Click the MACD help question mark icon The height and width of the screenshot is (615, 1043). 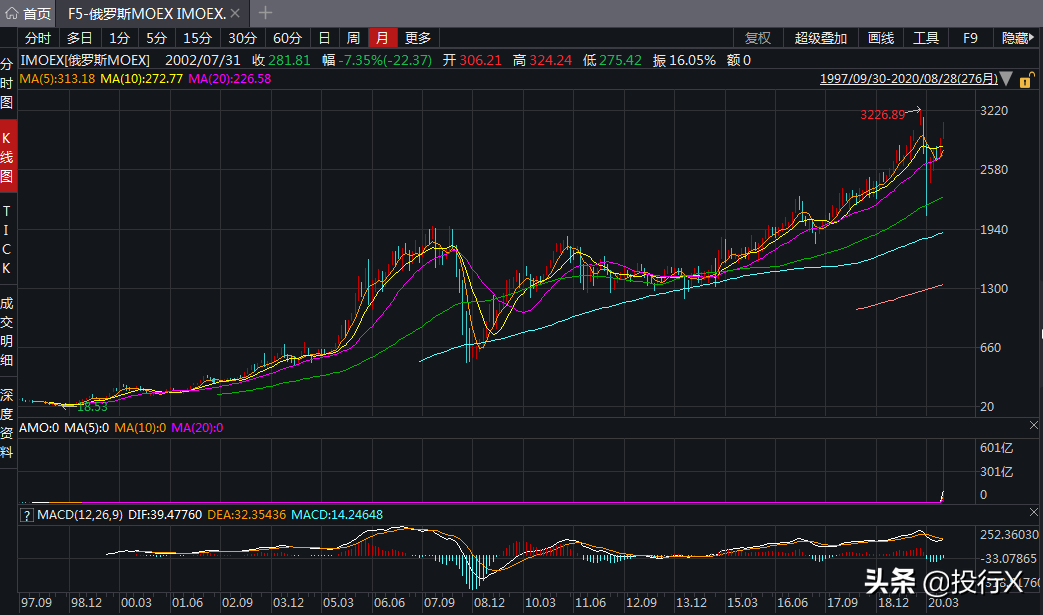pyautogui.click(x=27, y=514)
